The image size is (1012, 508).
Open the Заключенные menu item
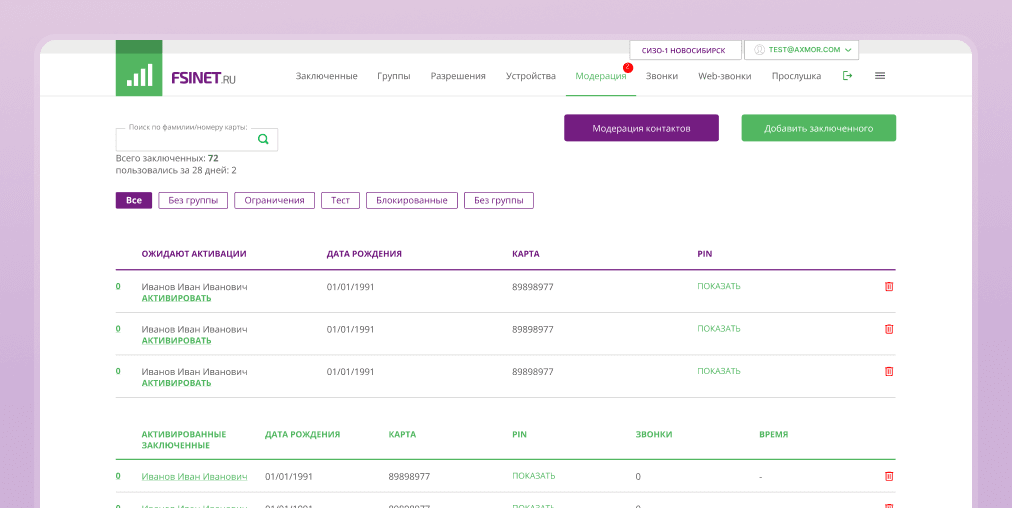326,76
